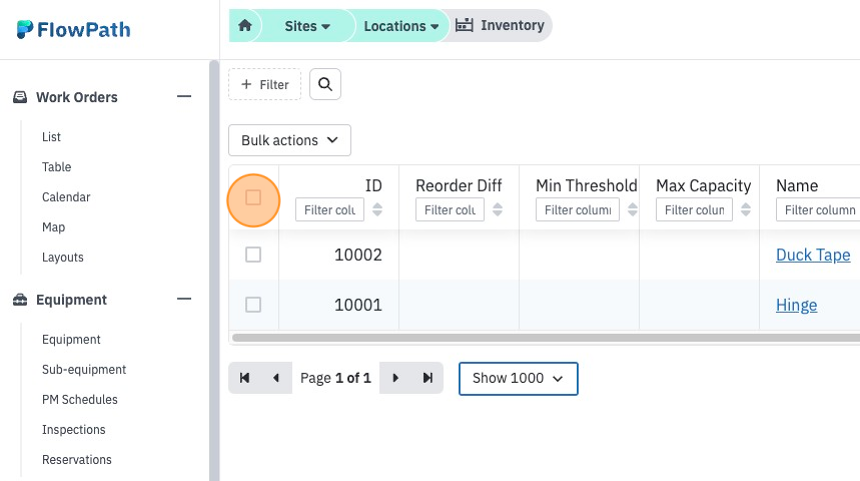Jump to last page button
This screenshot has height=481, width=860.
(x=427, y=378)
